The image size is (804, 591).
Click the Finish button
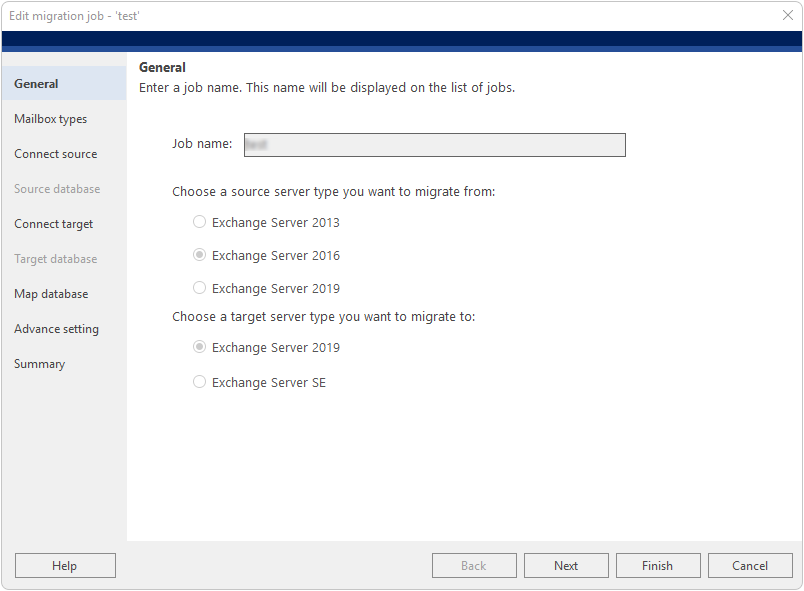click(658, 565)
